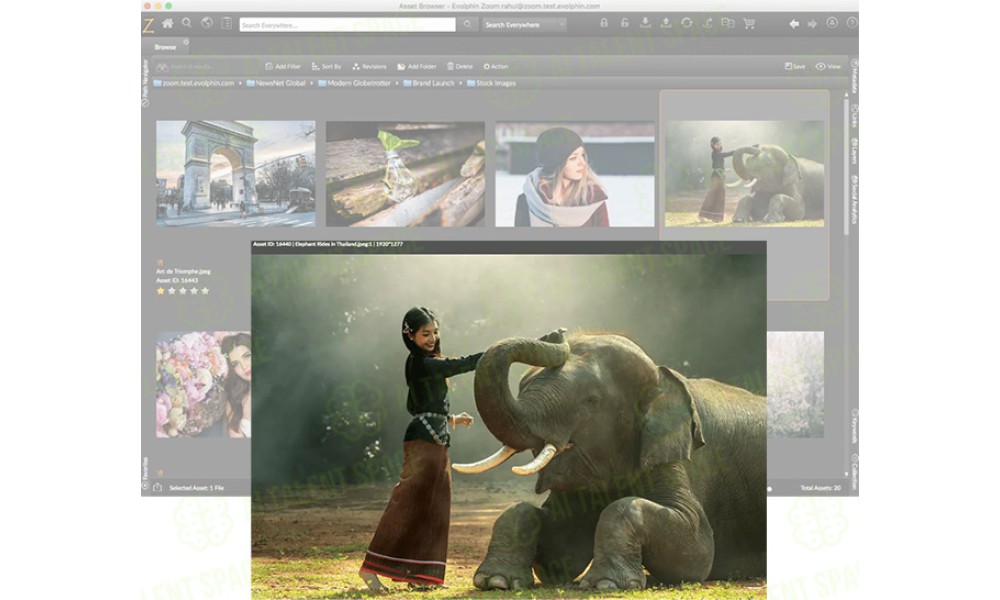Expand the Metadata side panel

click(854, 77)
